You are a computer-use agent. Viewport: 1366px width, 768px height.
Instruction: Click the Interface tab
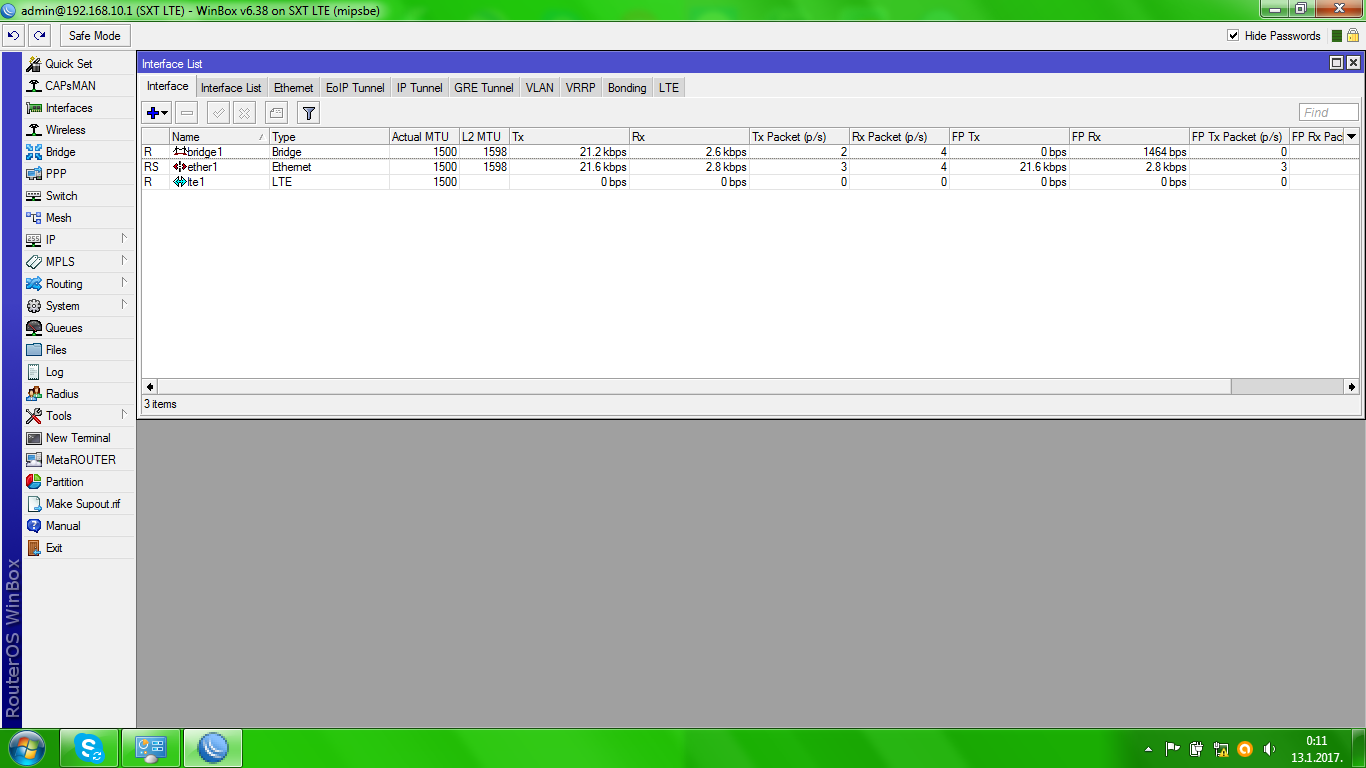coord(168,87)
